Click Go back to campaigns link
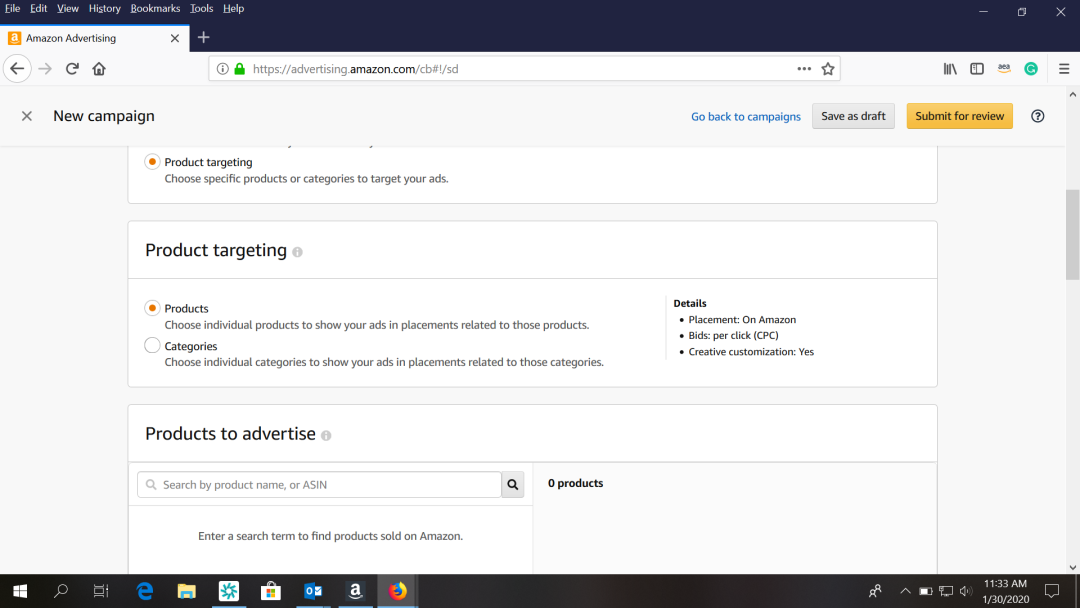The image size is (1080, 608). [745, 117]
